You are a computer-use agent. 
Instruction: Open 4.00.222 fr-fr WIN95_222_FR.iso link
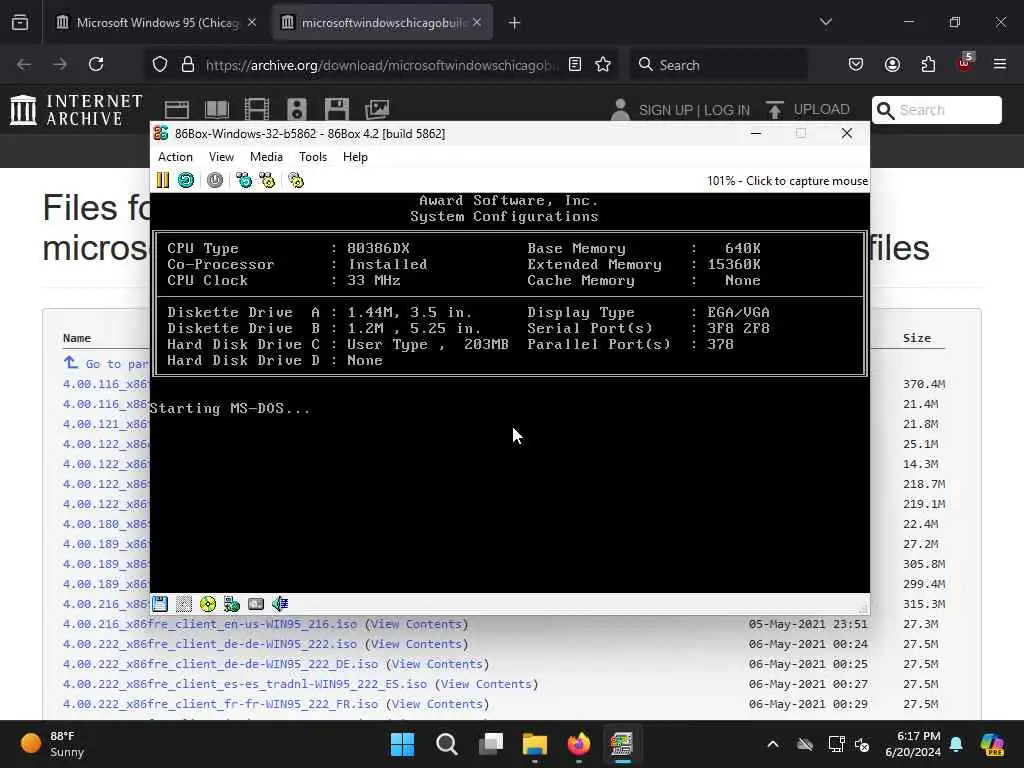coord(220,704)
